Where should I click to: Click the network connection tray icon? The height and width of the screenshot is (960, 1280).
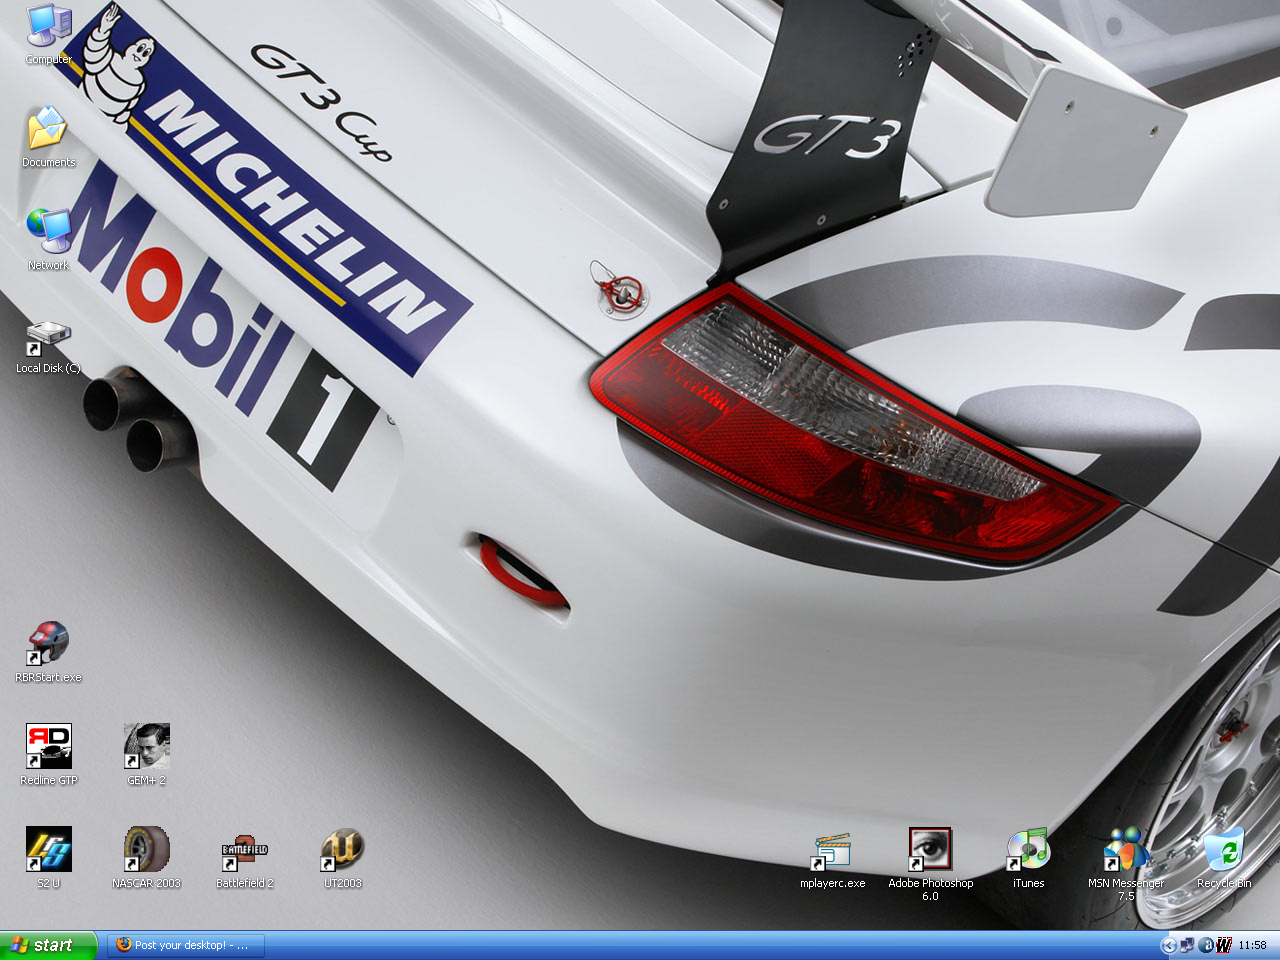point(1187,945)
